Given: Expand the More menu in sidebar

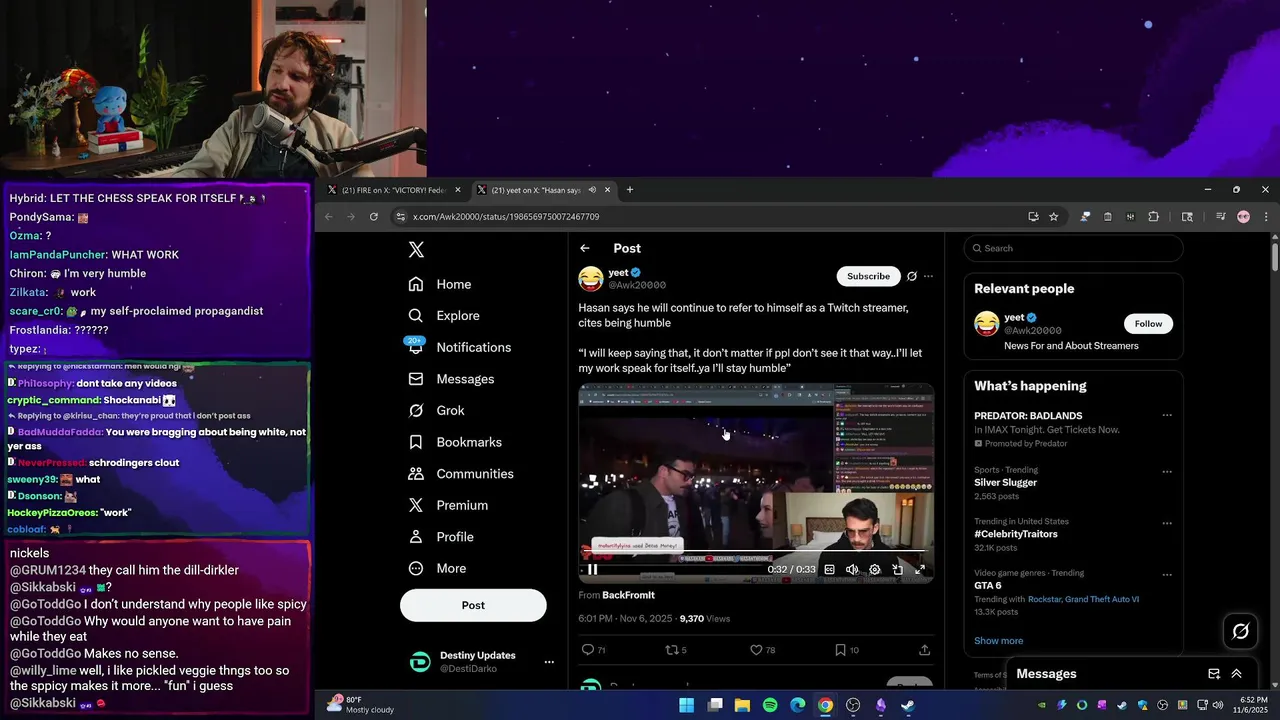Looking at the screenshot, I should pos(438,568).
